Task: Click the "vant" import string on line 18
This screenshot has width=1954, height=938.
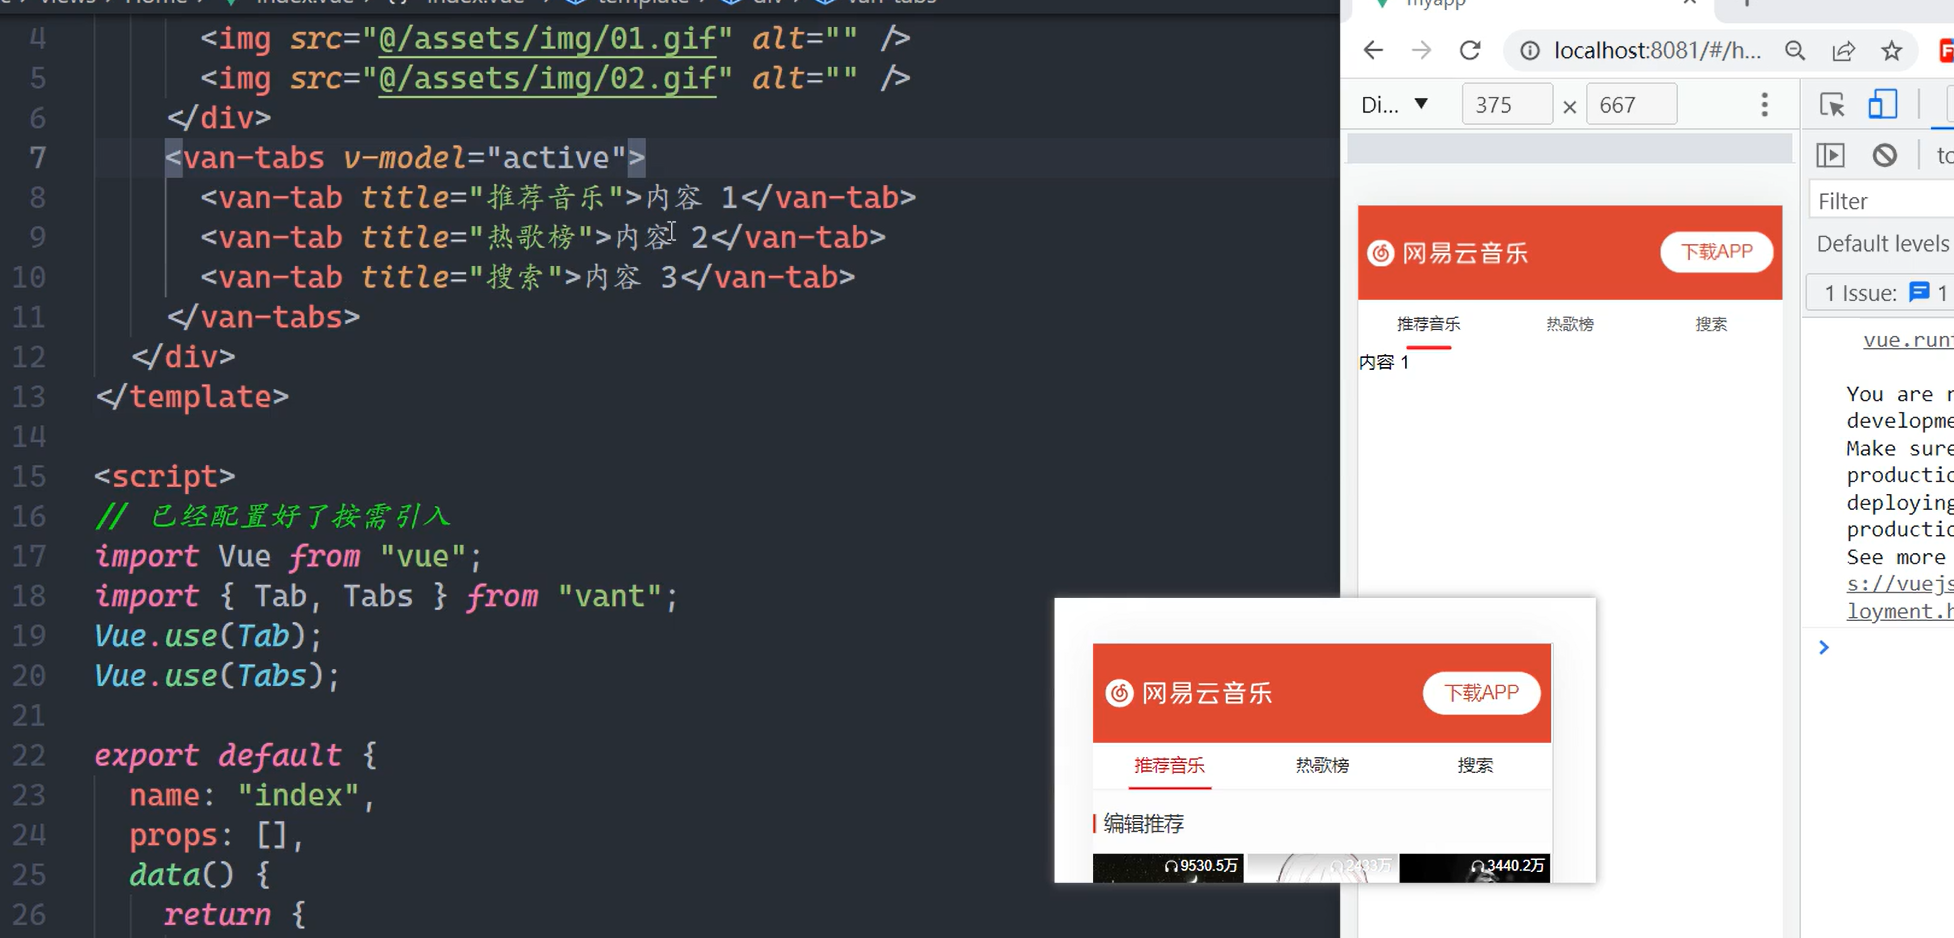Action: pos(609,597)
